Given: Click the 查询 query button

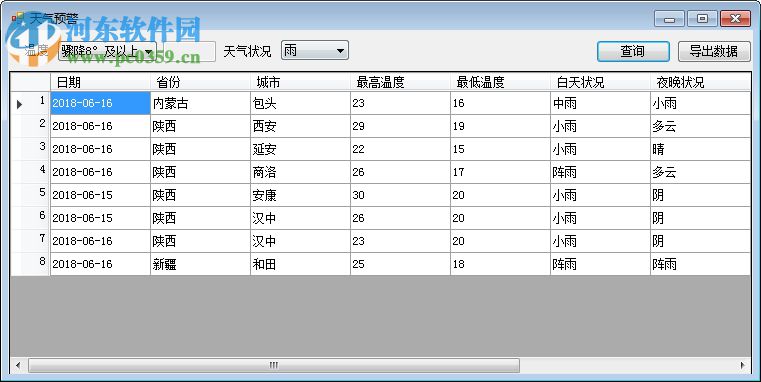Looking at the screenshot, I should click(x=633, y=51).
